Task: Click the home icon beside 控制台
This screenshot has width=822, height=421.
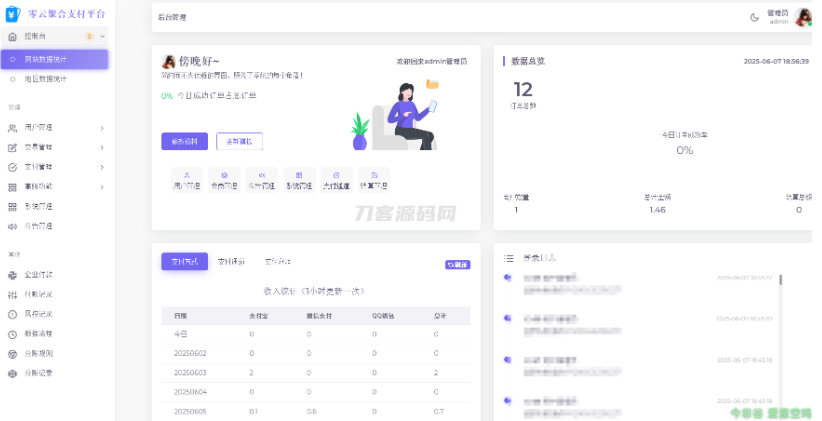Action: (x=13, y=37)
